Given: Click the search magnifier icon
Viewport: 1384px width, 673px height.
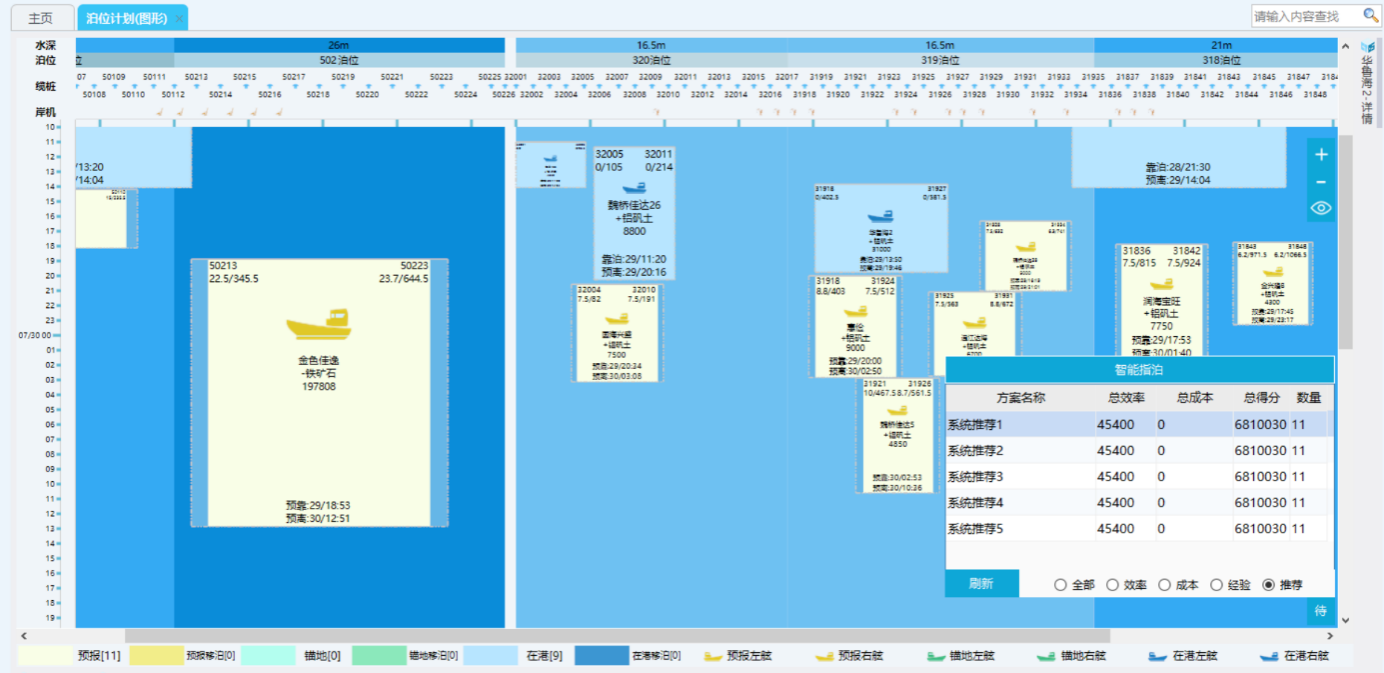Looking at the screenshot, I should 1370,16.
